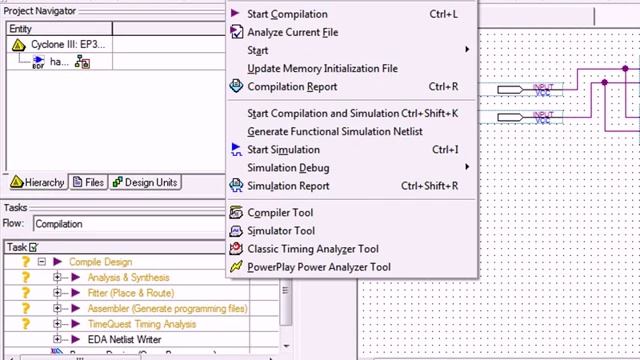Expand the TimeQuest Timing Analysis task
The width and height of the screenshot is (640, 360).
pos(57,324)
